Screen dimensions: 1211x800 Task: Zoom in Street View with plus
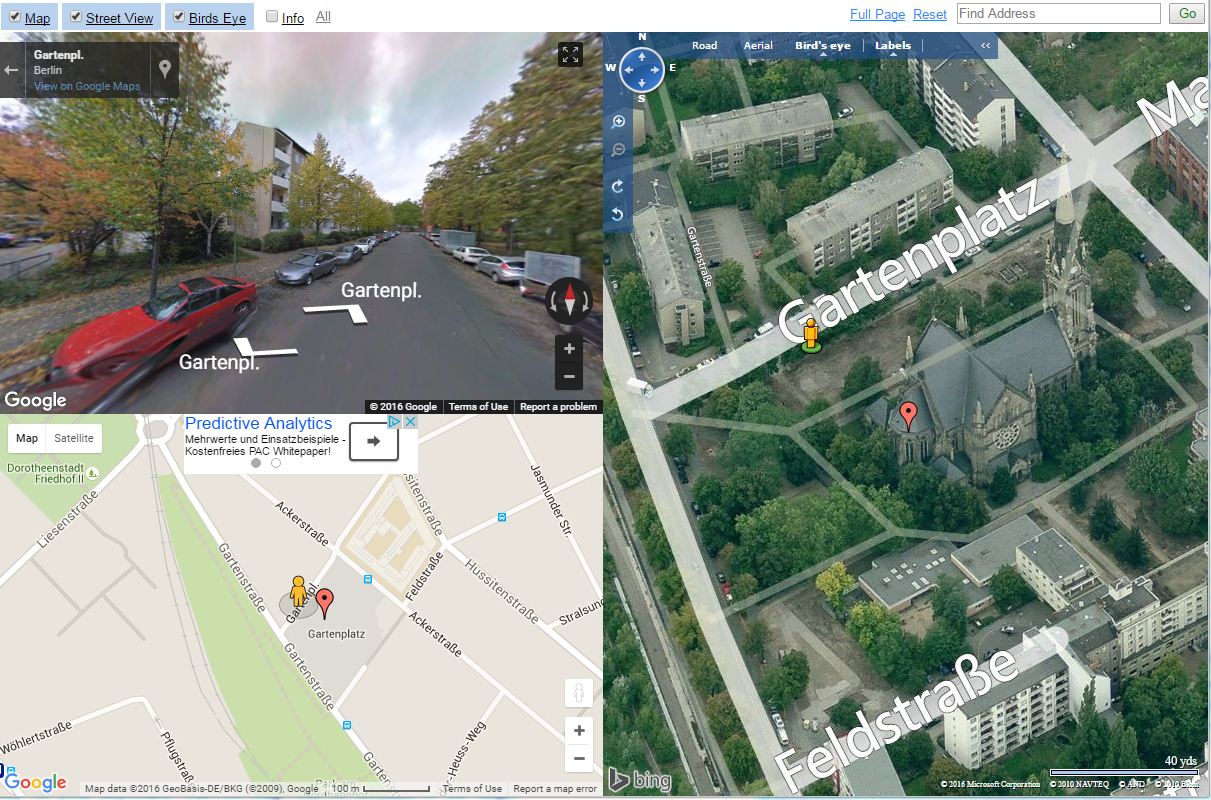pyautogui.click(x=569, y=349)
